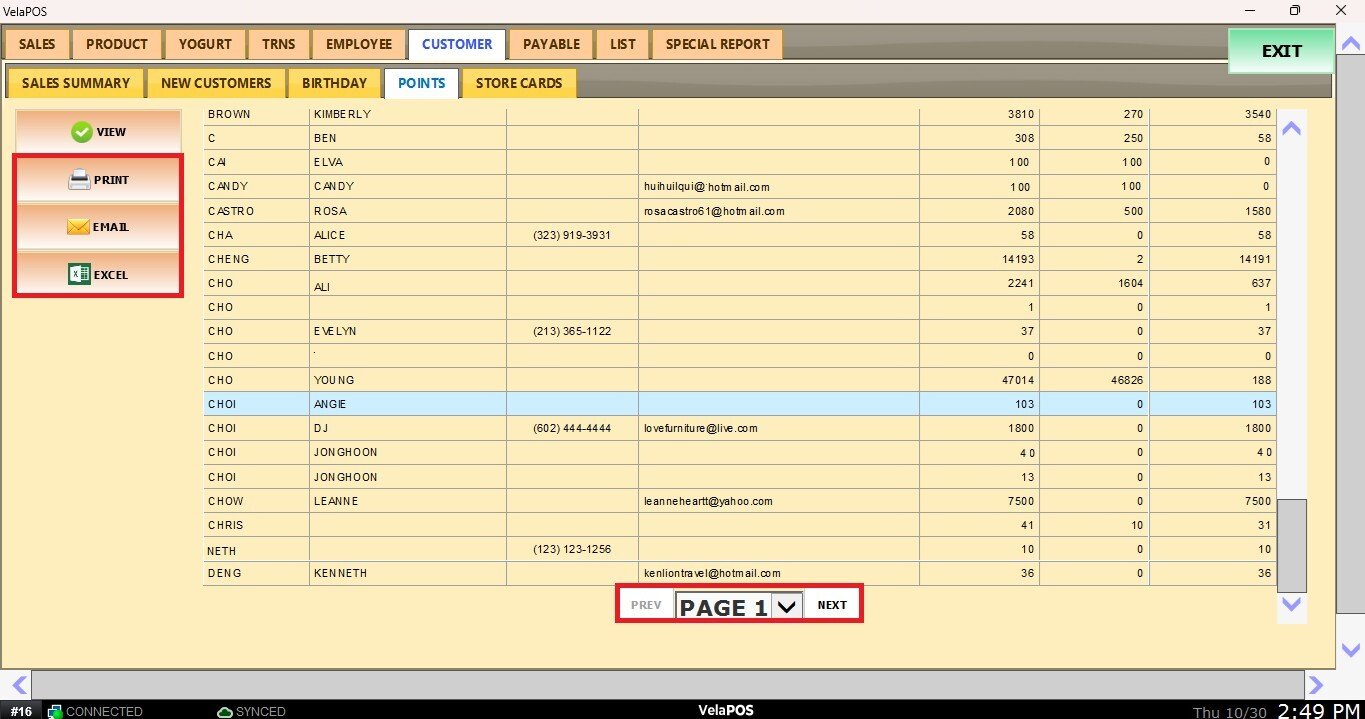The height and width of the screenshot is (719, 1365).
Task: Click the green checkmark View icon
Action: 82,132
